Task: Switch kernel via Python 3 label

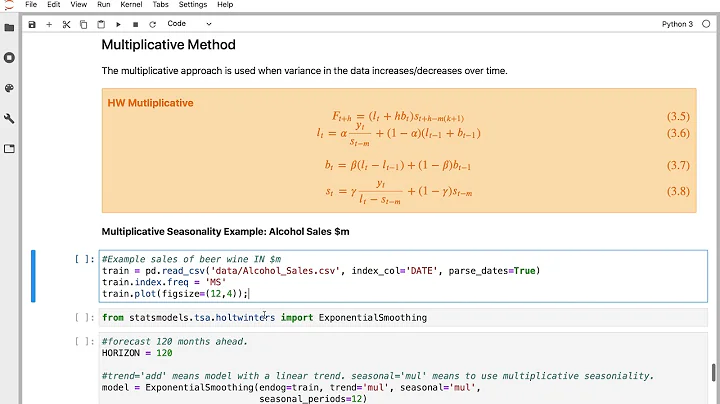Action: pos(677,24)
